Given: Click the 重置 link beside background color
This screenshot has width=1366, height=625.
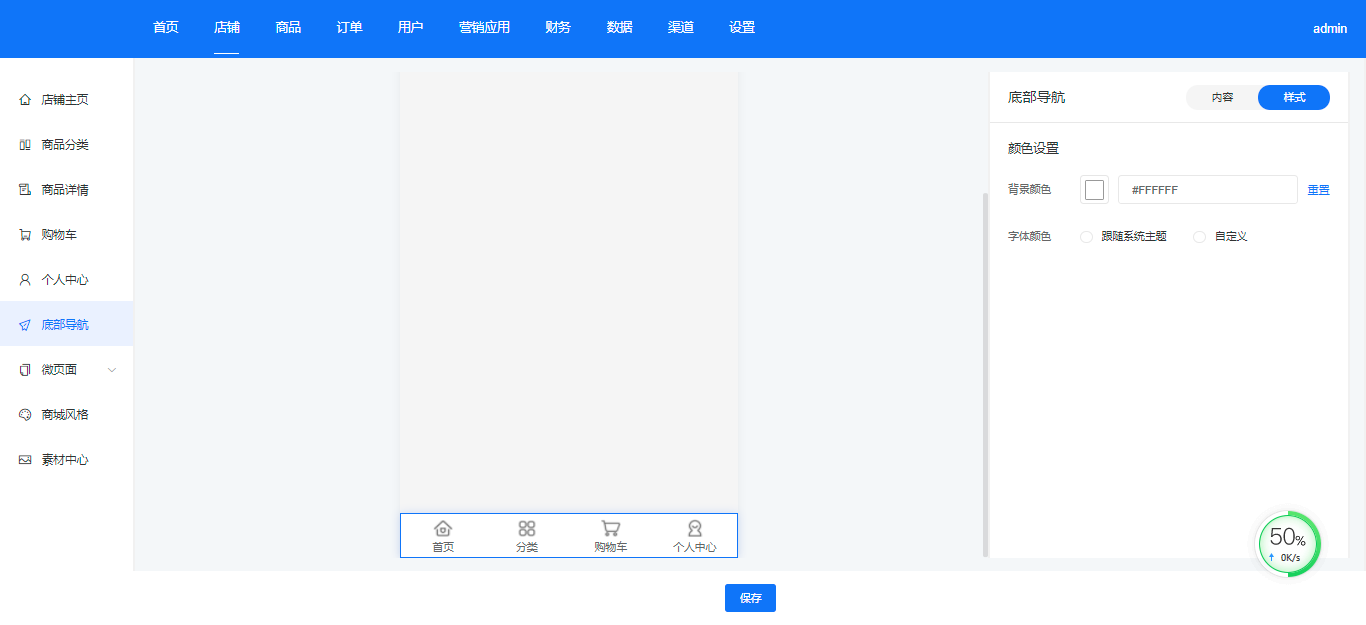Looking at the screenshot, I should (1318, 190).
